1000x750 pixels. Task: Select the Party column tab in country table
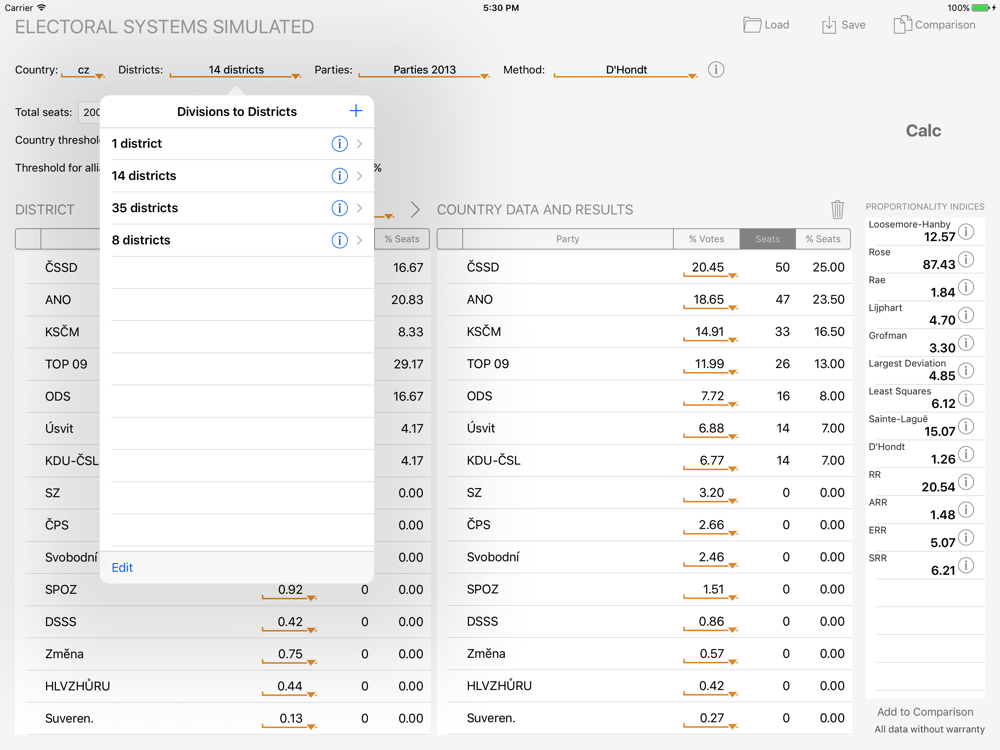click(x=568, y=239)
